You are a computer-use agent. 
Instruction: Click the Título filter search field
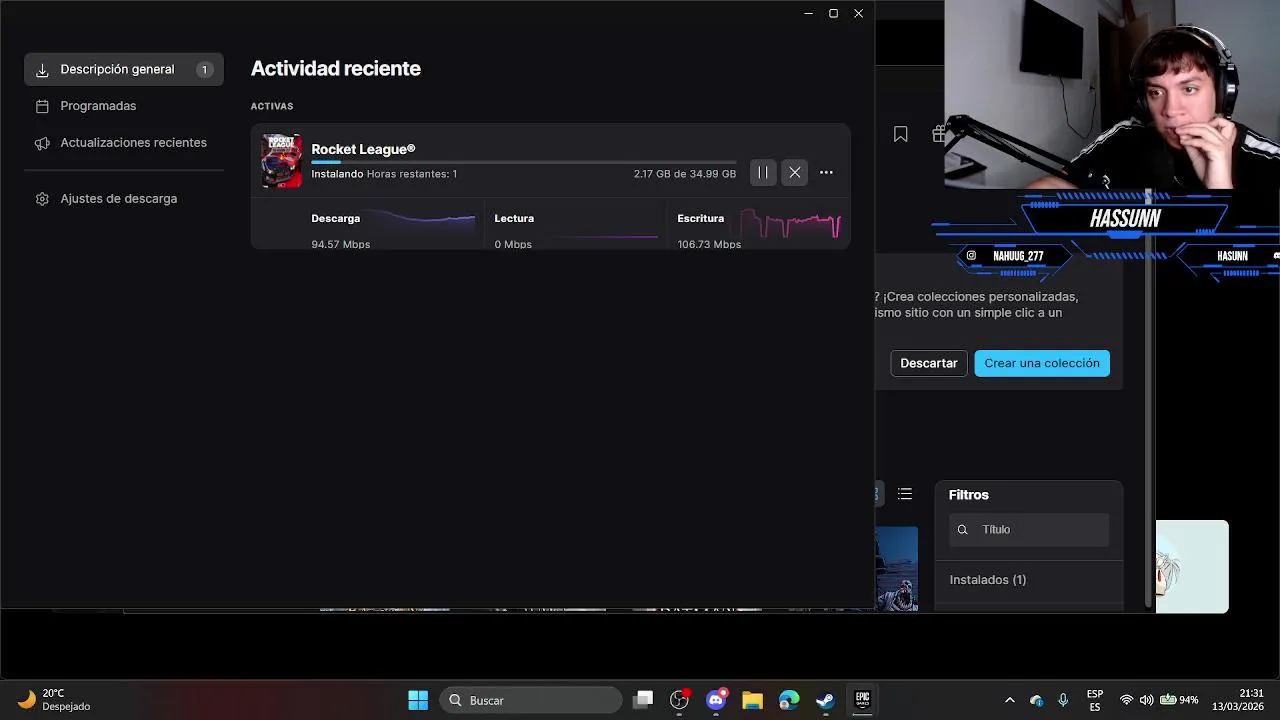[x=1029, y=530]
